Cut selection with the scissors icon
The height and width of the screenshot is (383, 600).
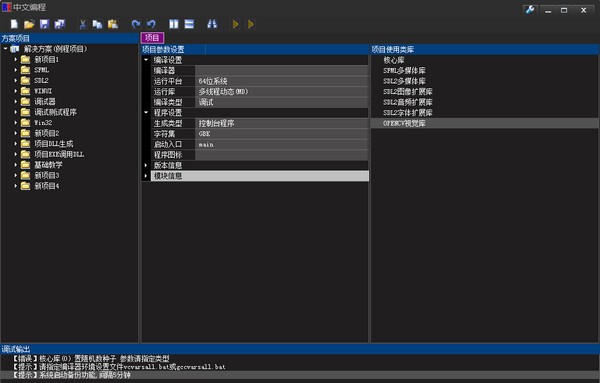click(82, 24)
